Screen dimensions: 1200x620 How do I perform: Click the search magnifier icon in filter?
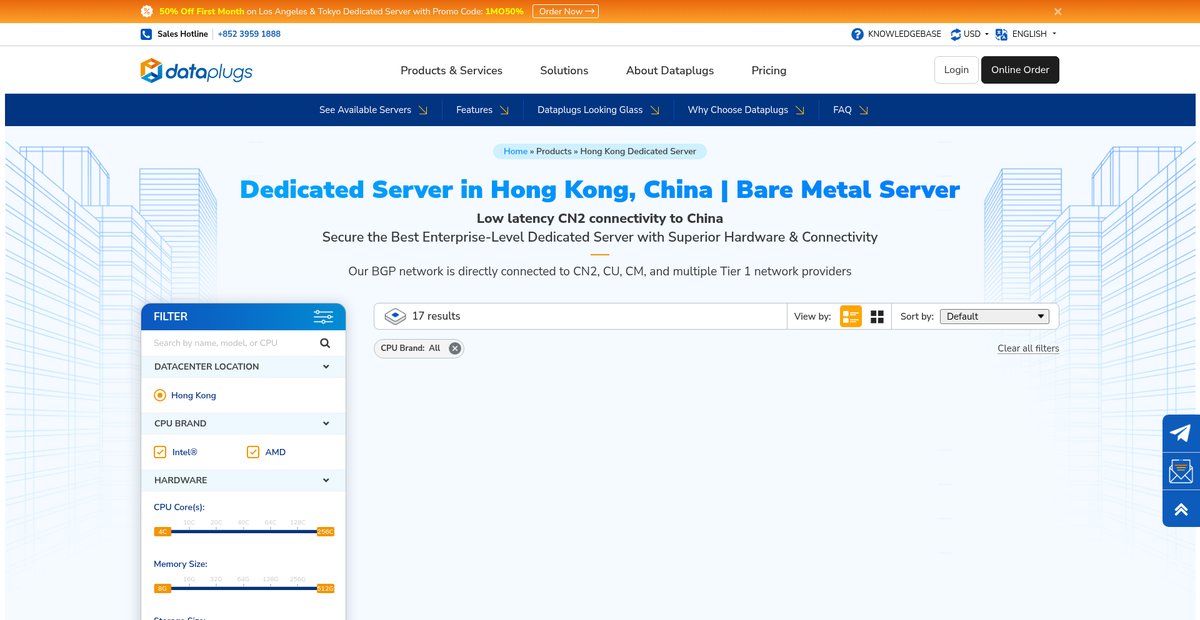pos(325,343)
